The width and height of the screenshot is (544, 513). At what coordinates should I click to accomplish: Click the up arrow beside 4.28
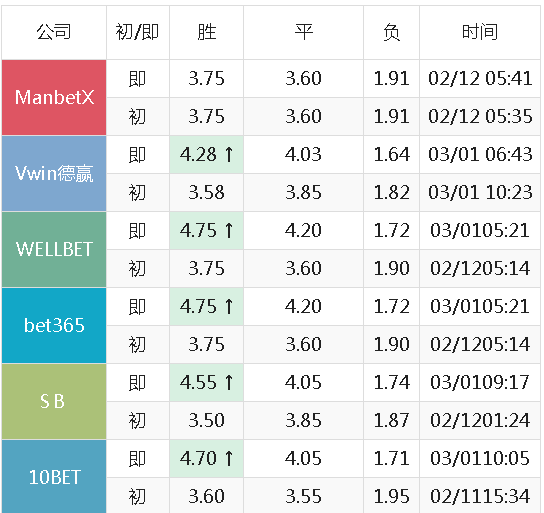pos(229,155)
